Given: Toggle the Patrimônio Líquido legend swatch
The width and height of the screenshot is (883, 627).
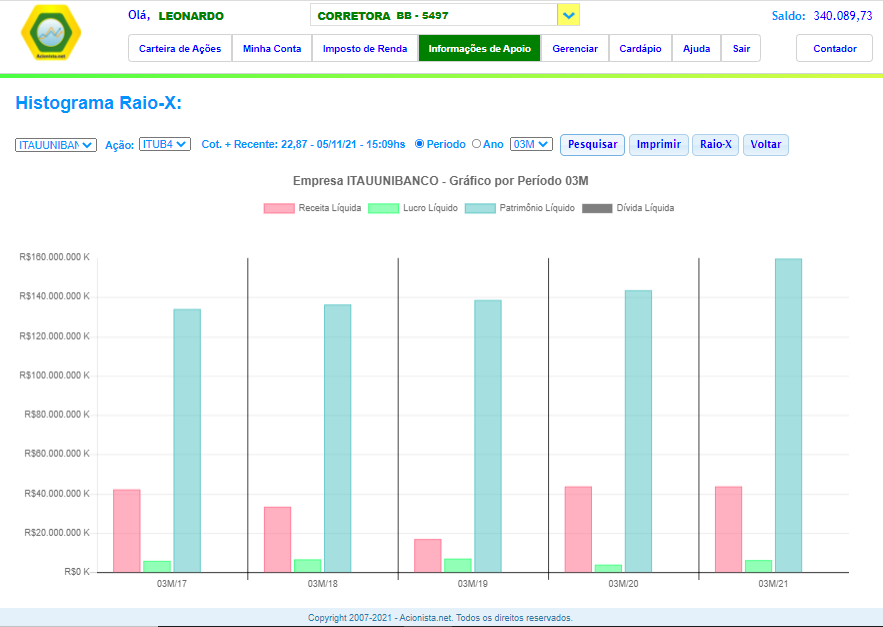Looking at the screenshot, I should (480, 208).
